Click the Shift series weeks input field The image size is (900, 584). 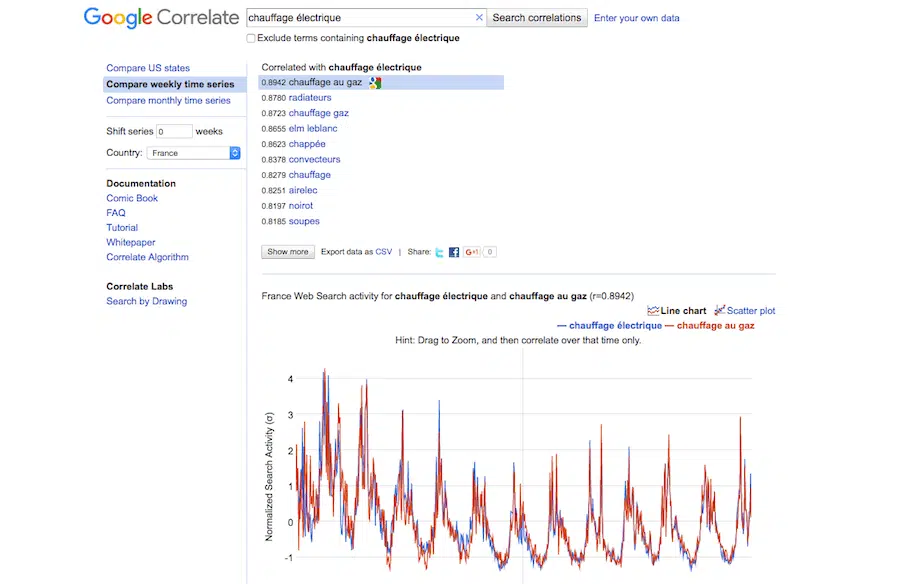pos(174,131)
